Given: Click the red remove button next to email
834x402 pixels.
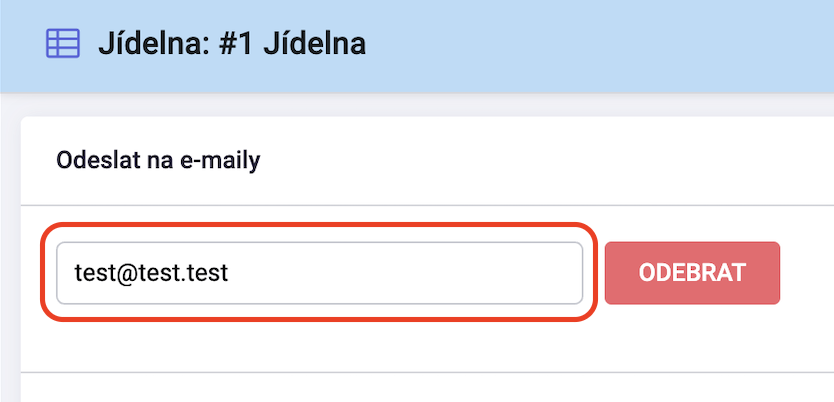Looking at the screenshot, I should point(692,273).
